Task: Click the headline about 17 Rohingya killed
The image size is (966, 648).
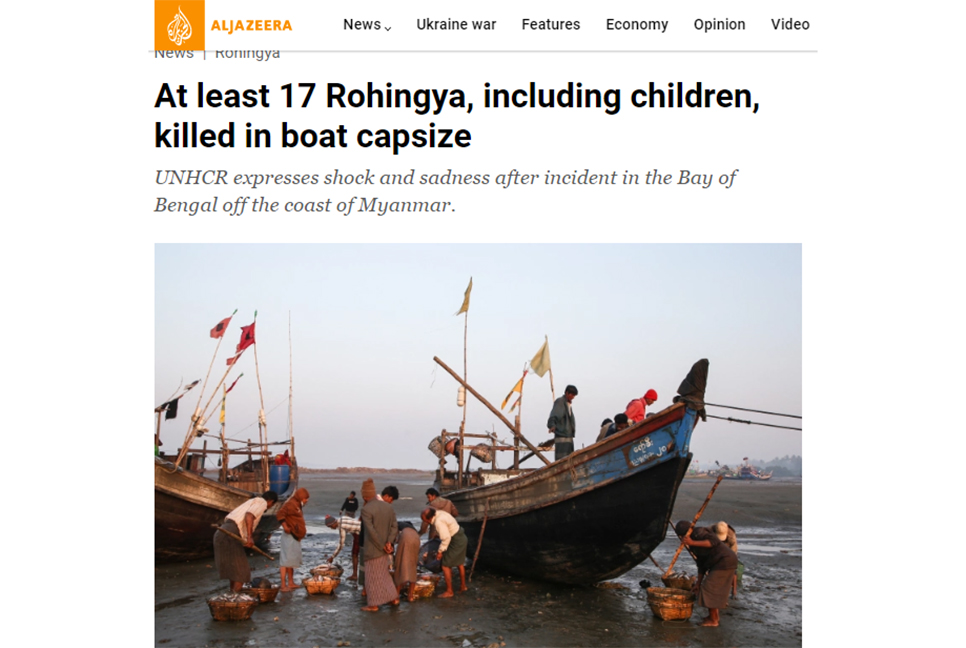Action: (457, 116)
